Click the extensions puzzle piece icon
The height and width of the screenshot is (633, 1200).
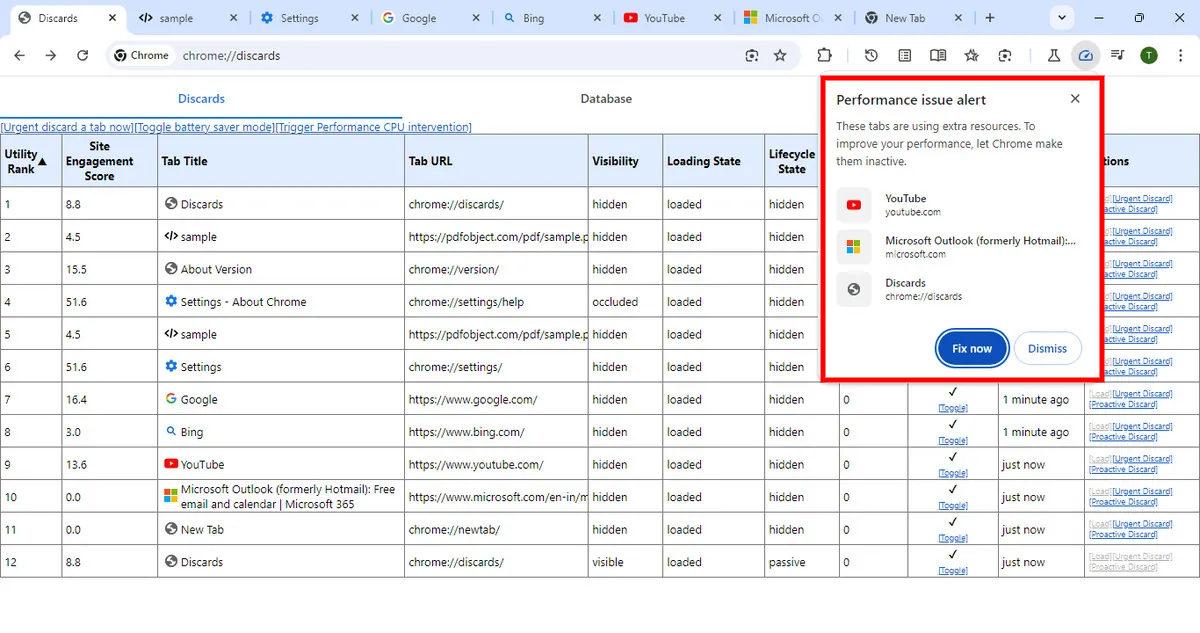825,55
